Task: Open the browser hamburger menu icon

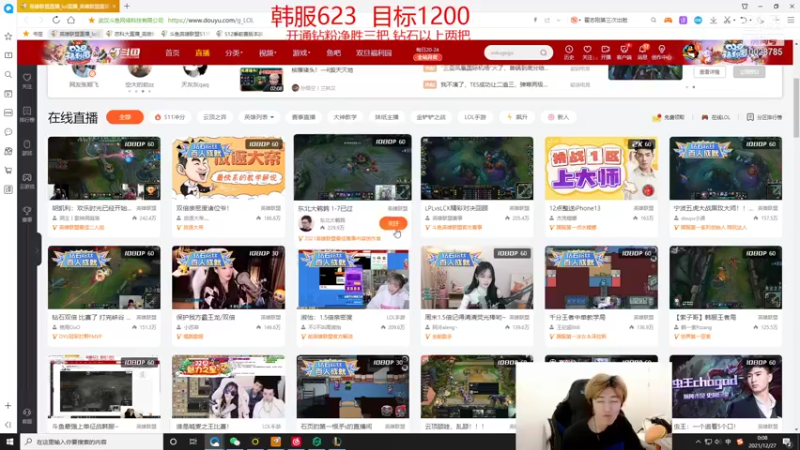Action: 791,20
